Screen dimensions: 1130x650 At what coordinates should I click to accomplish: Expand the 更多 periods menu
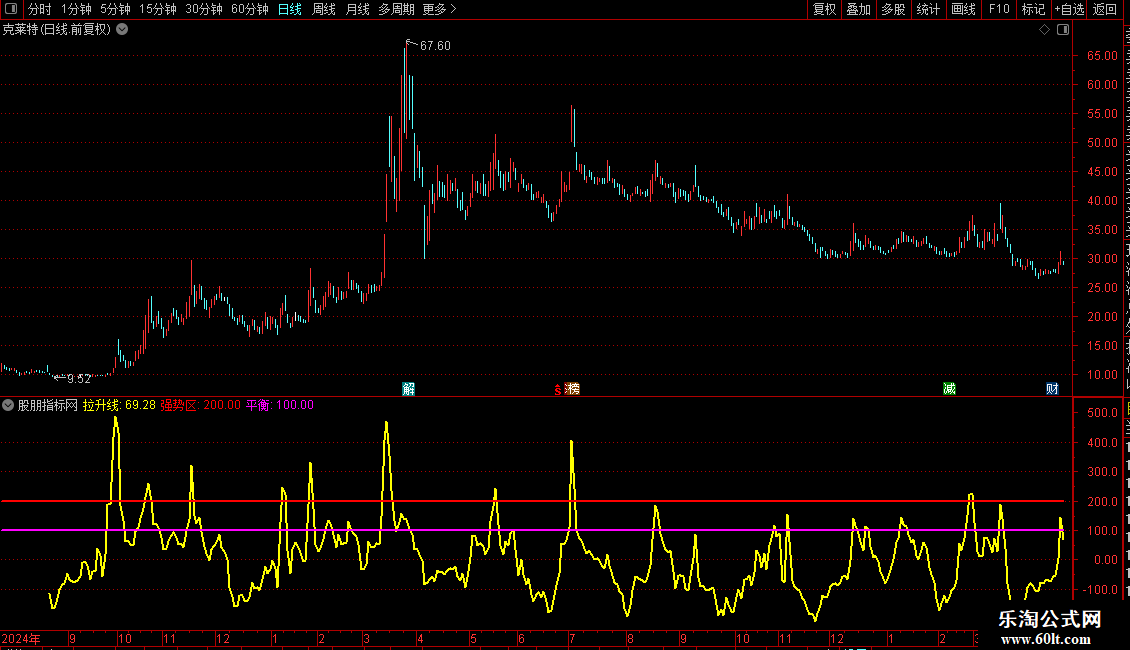440,9
